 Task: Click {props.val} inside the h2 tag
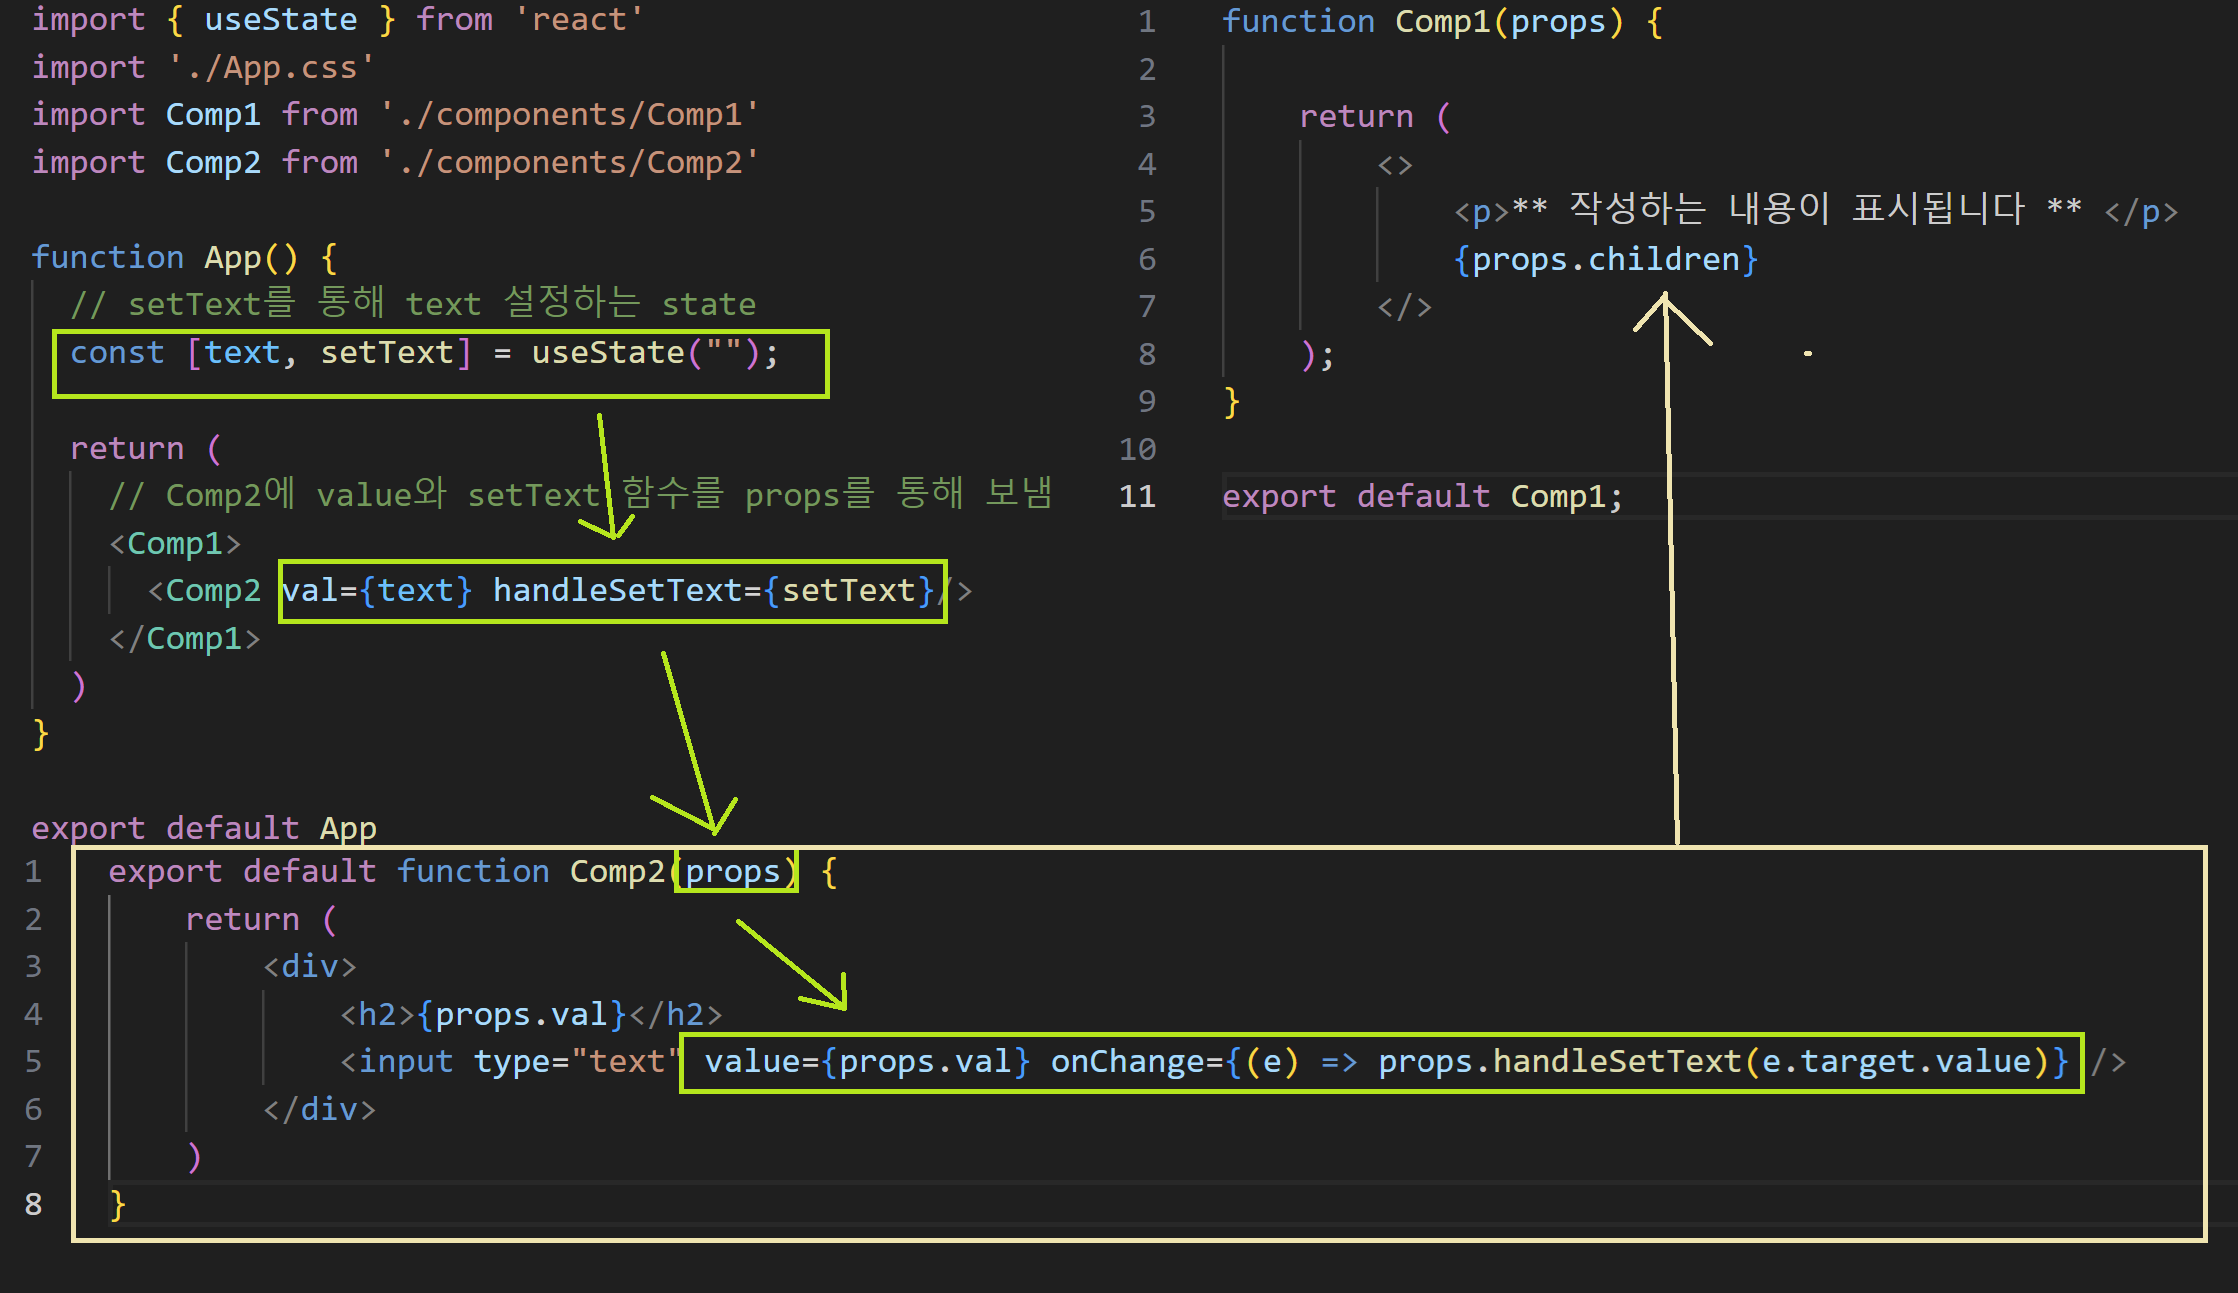pos(521,1015)
